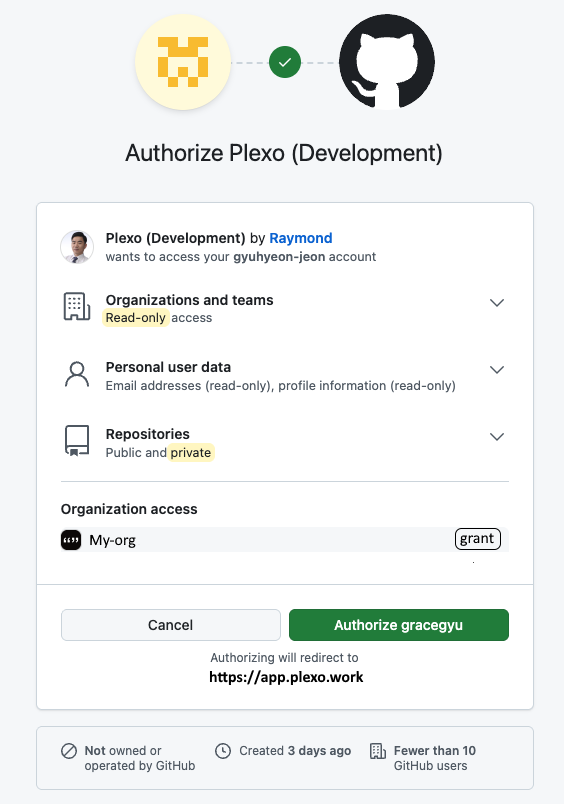
Task: Click the 'Personal user data' heading
Action: [168, 367]
